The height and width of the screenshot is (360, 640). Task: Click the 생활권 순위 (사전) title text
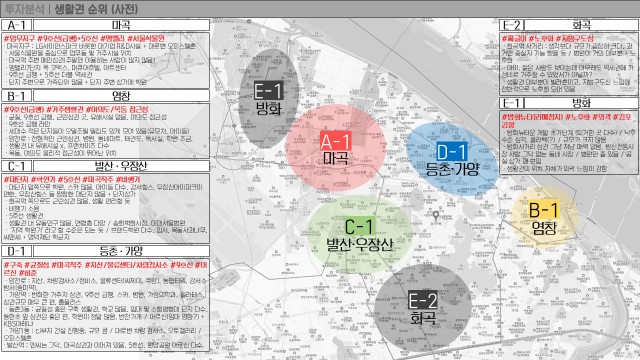[x=96, y=9]
